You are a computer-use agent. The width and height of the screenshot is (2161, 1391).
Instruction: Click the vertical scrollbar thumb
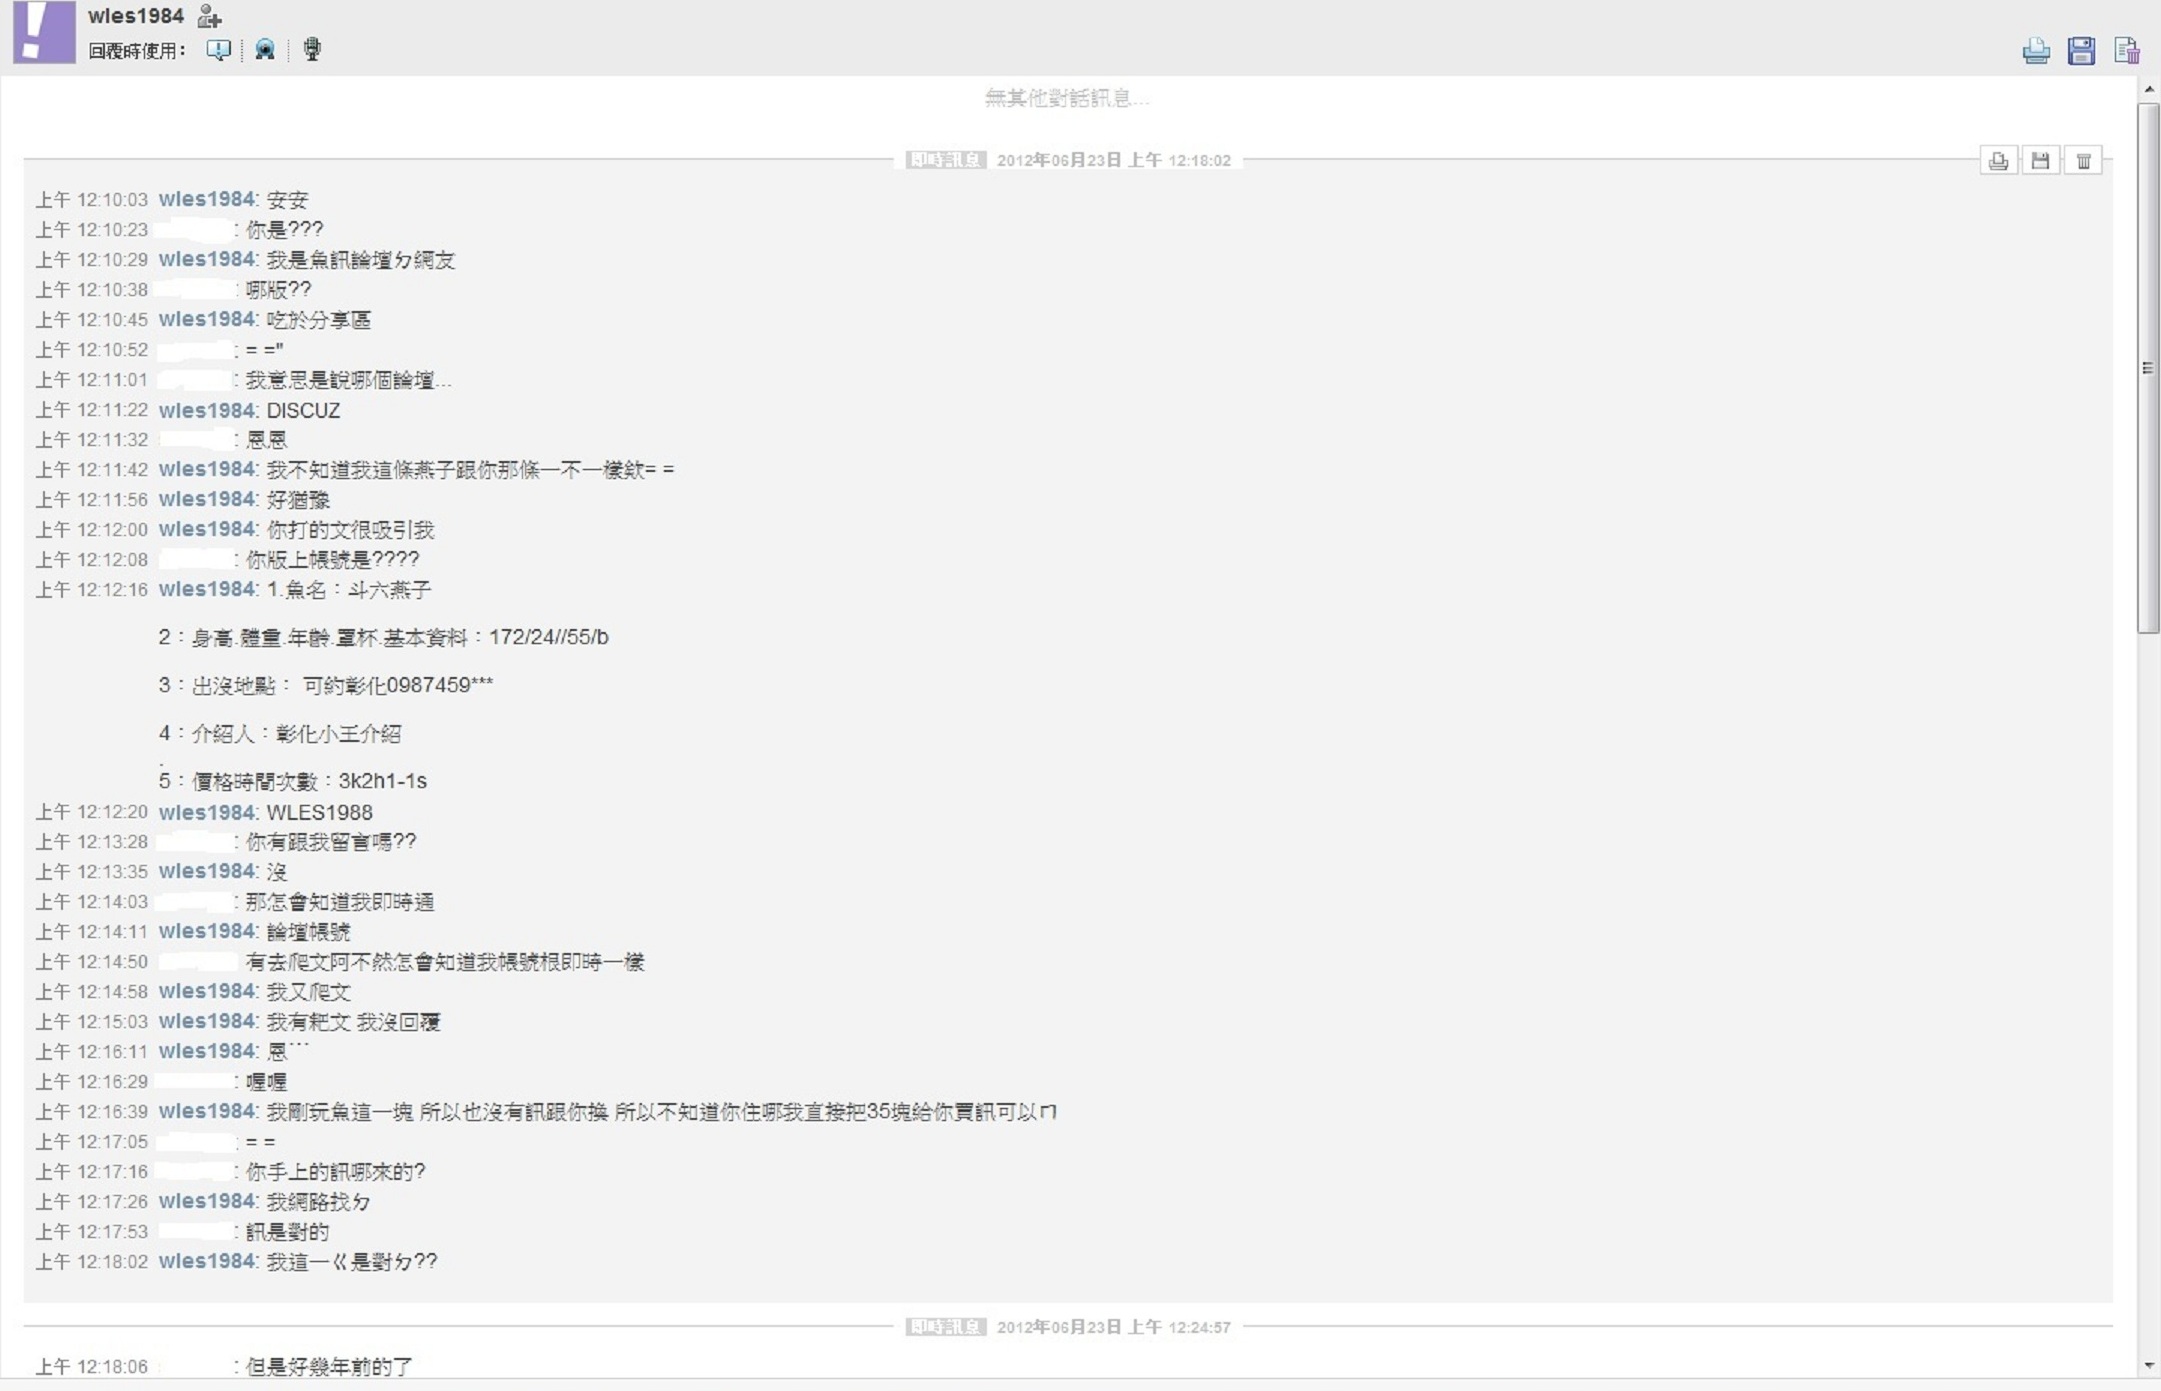pyautogui.click(x=2149, y=367)
